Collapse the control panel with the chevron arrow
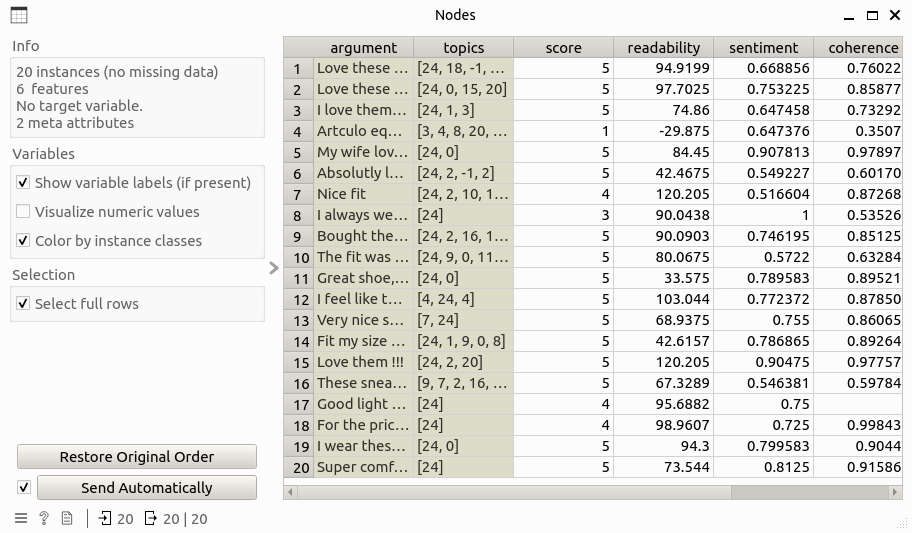 click(274, 268)
